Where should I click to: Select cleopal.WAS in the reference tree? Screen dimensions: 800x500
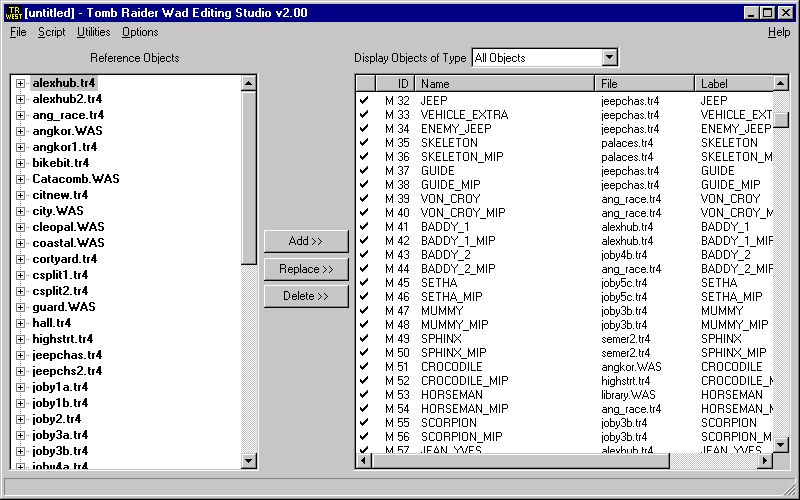[68, 227]
